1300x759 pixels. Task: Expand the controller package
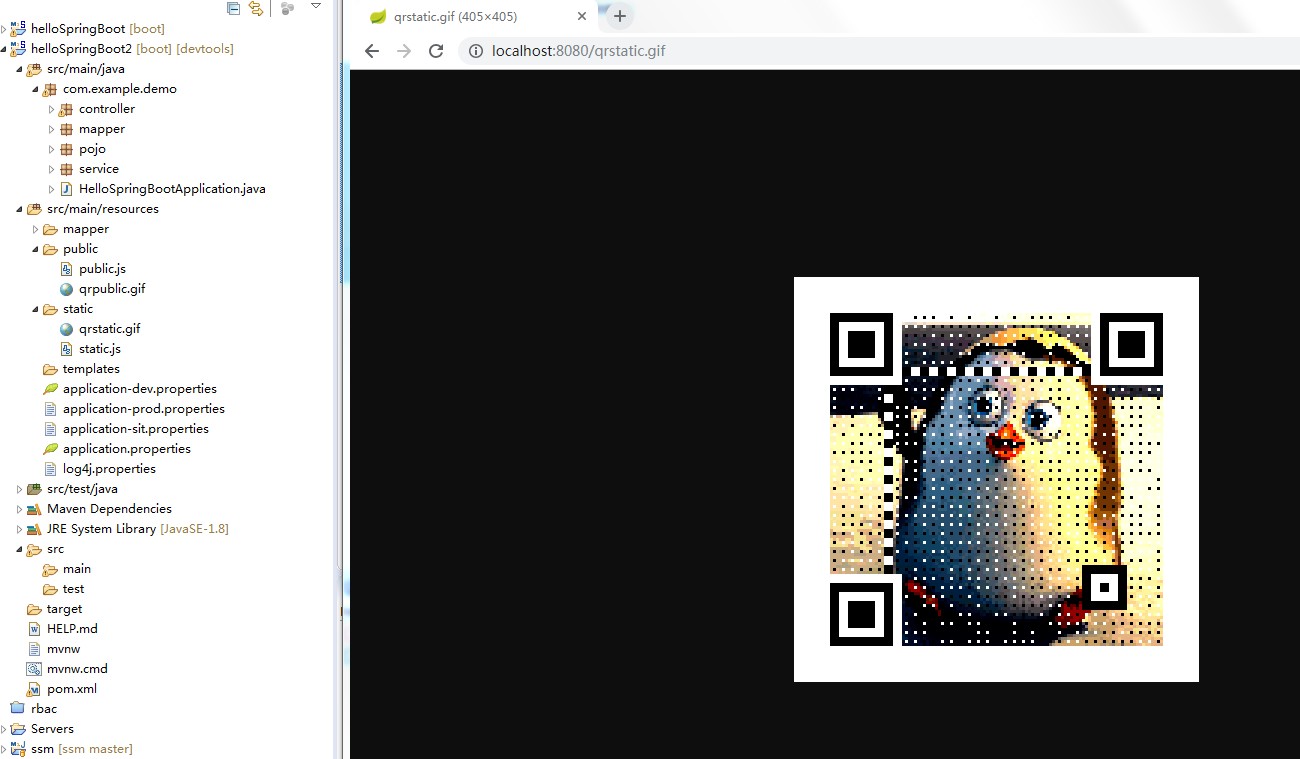[x=51, y=109]
